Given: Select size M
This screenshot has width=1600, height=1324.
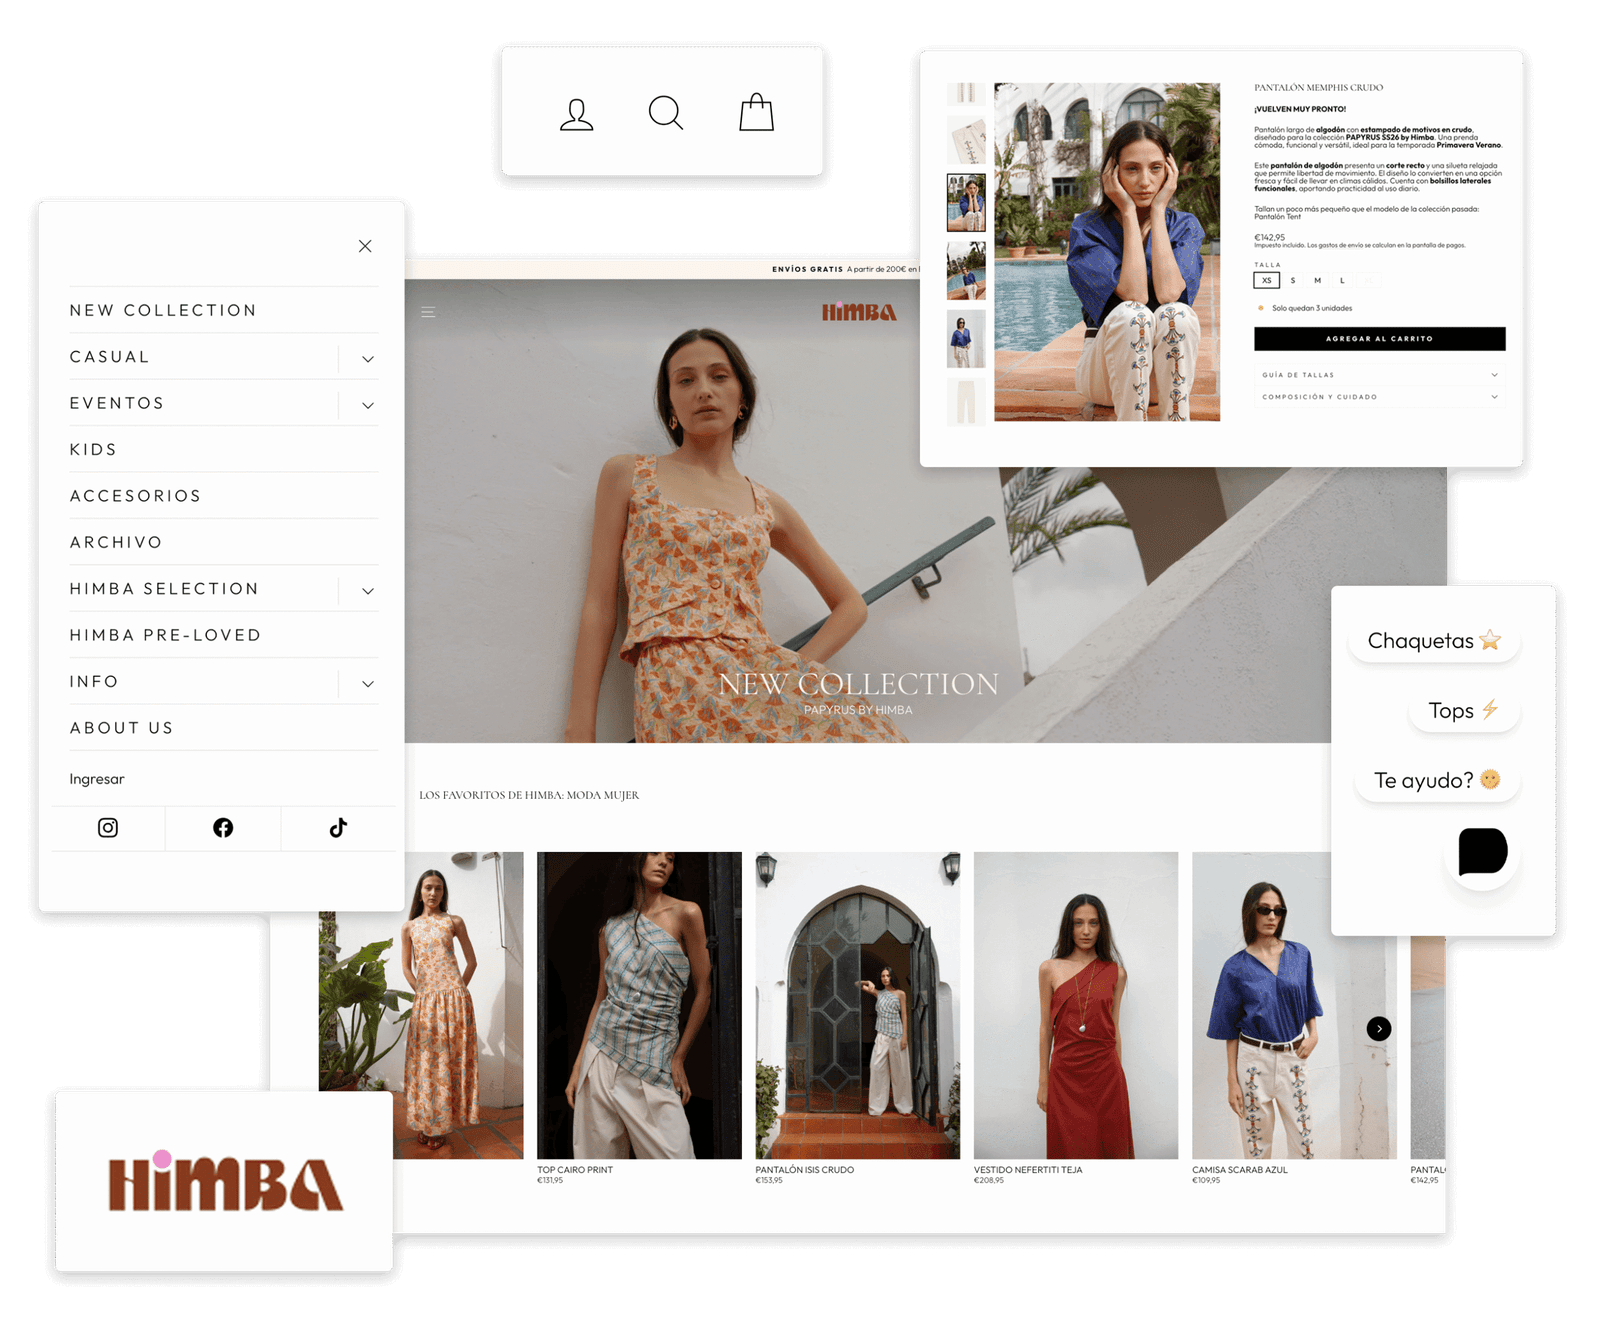Looking at the screenshot, I should click(x=1318, y=281).
